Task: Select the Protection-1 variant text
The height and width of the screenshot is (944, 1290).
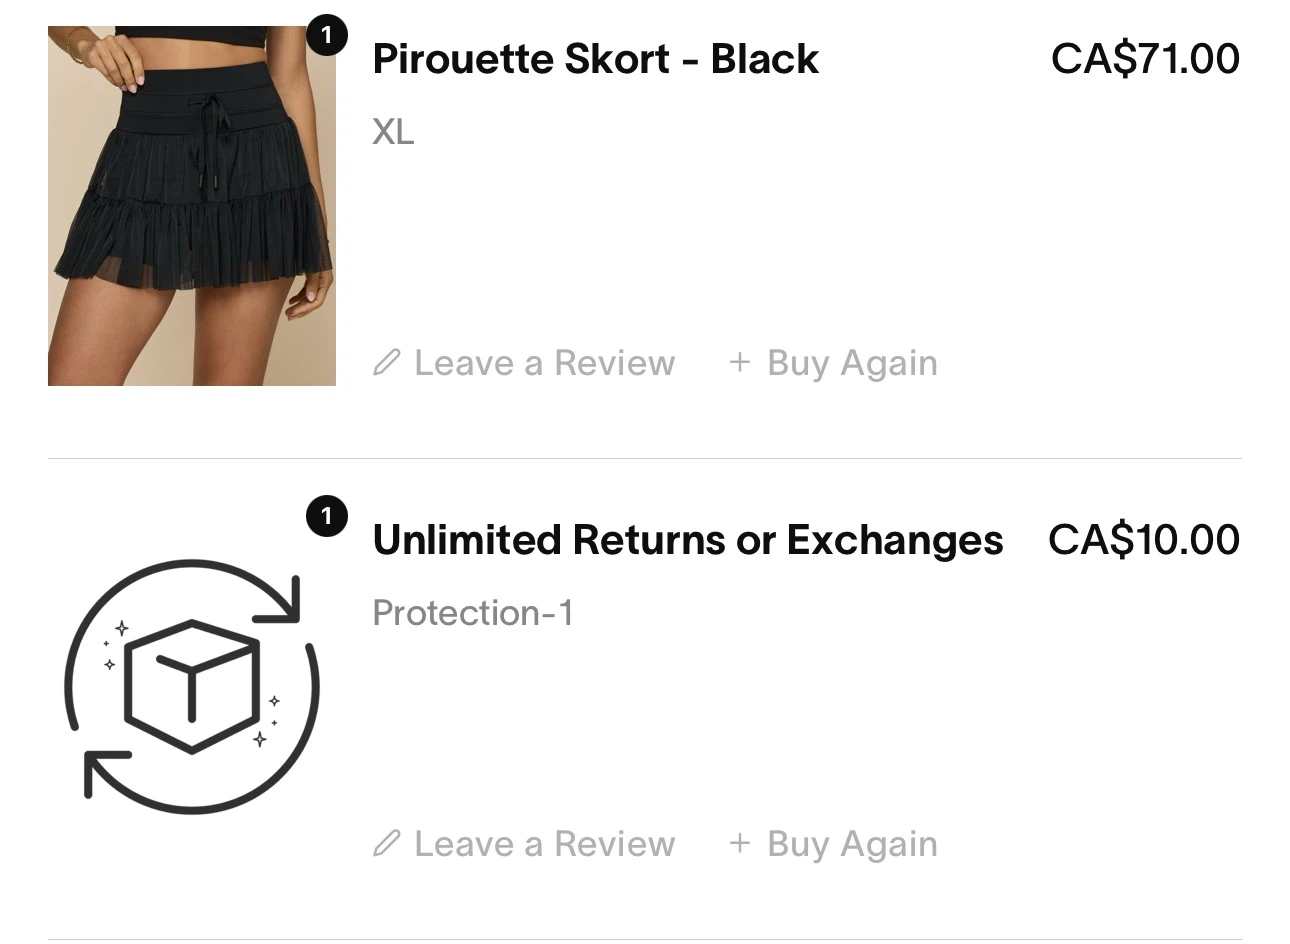Action: (x=474, y=613)
